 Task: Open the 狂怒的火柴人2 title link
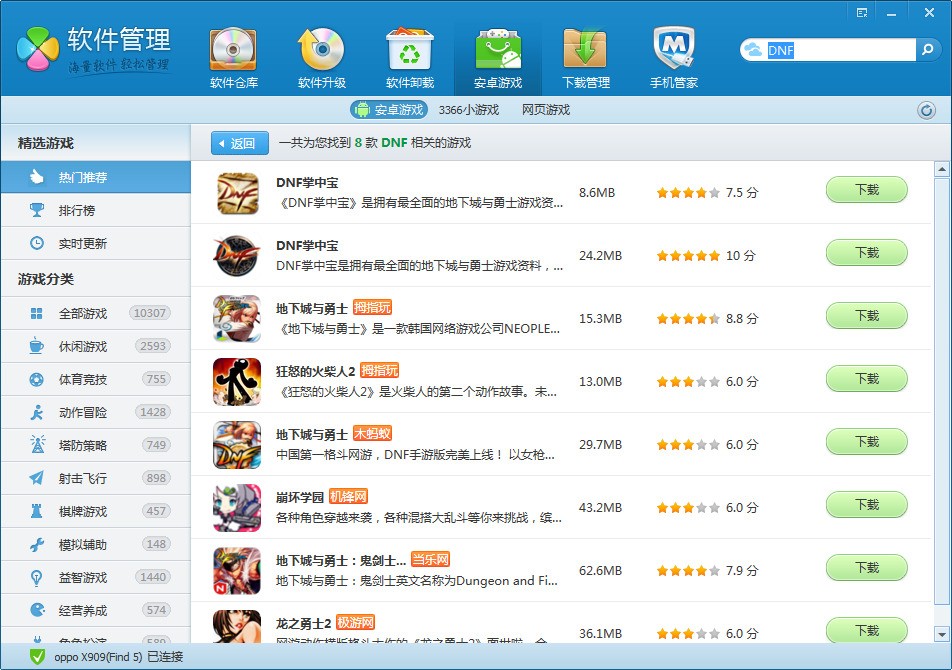tap(315, 371)
